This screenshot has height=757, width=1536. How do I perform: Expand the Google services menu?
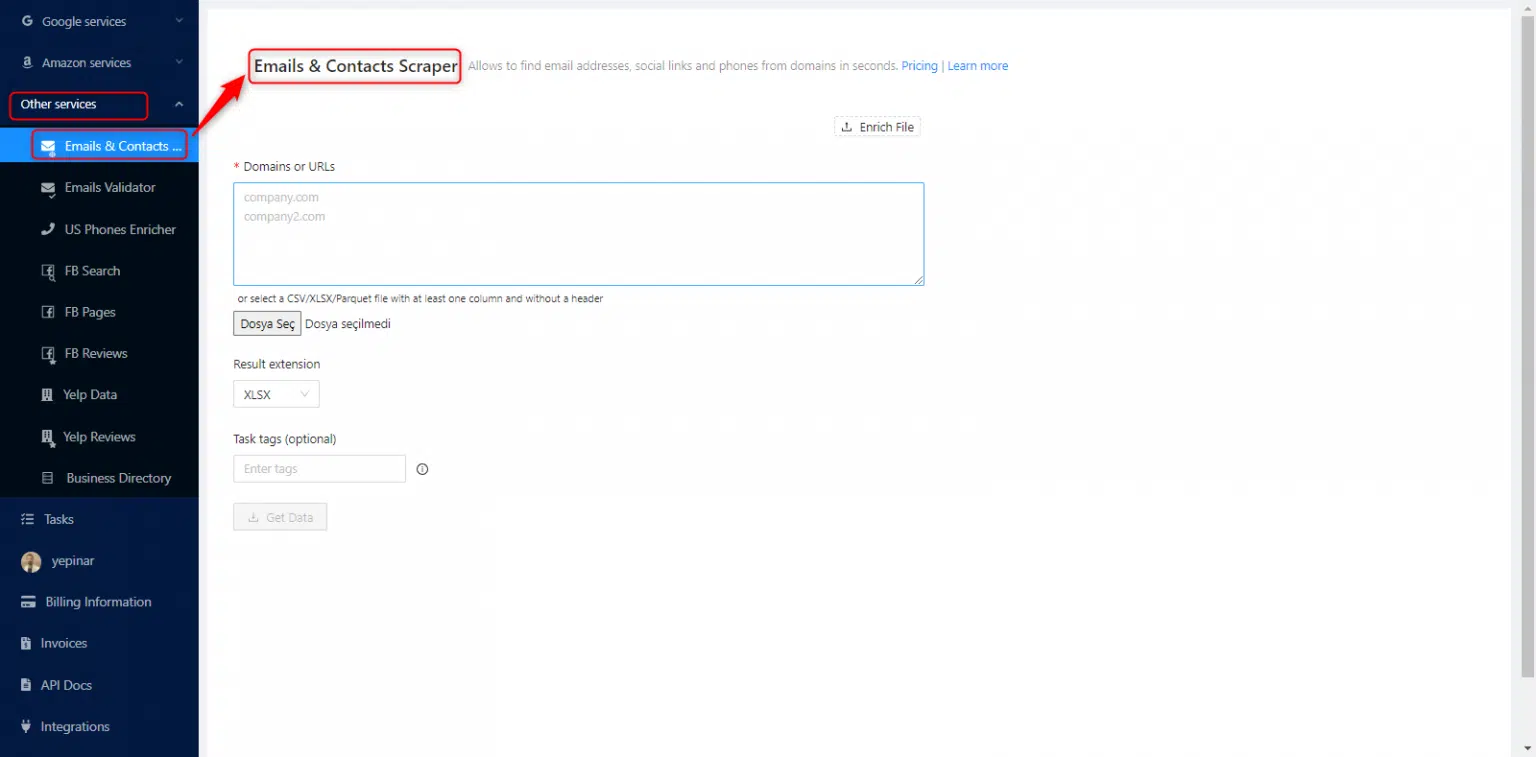[x=98, y=21]
